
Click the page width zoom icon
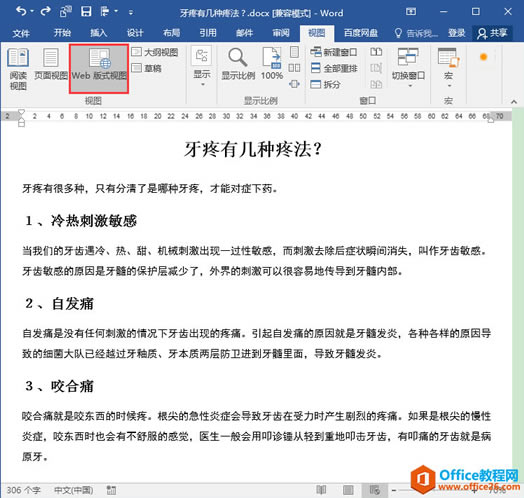(294, 84)
